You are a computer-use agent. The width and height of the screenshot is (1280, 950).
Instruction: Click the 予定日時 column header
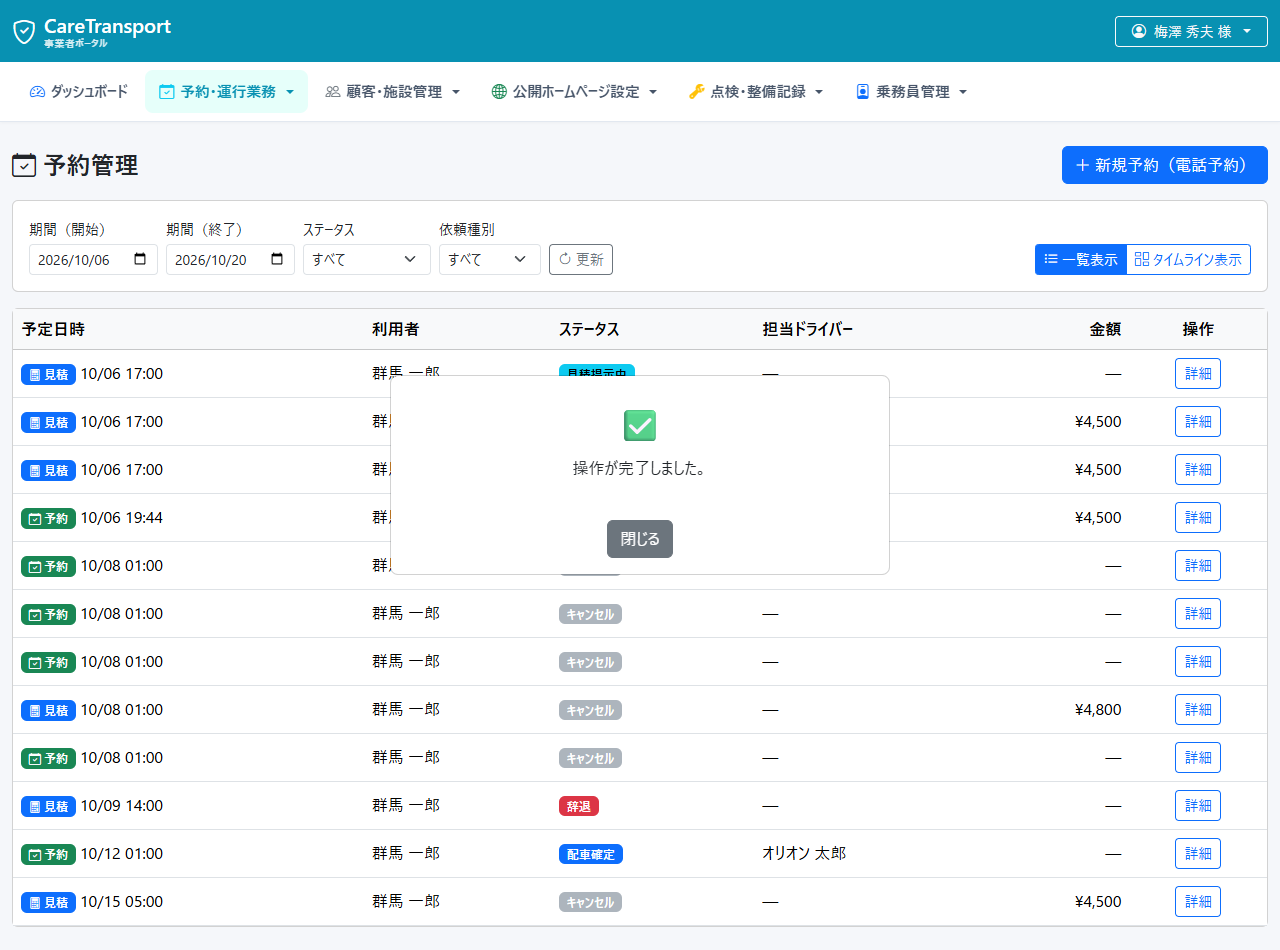point(54,329)
